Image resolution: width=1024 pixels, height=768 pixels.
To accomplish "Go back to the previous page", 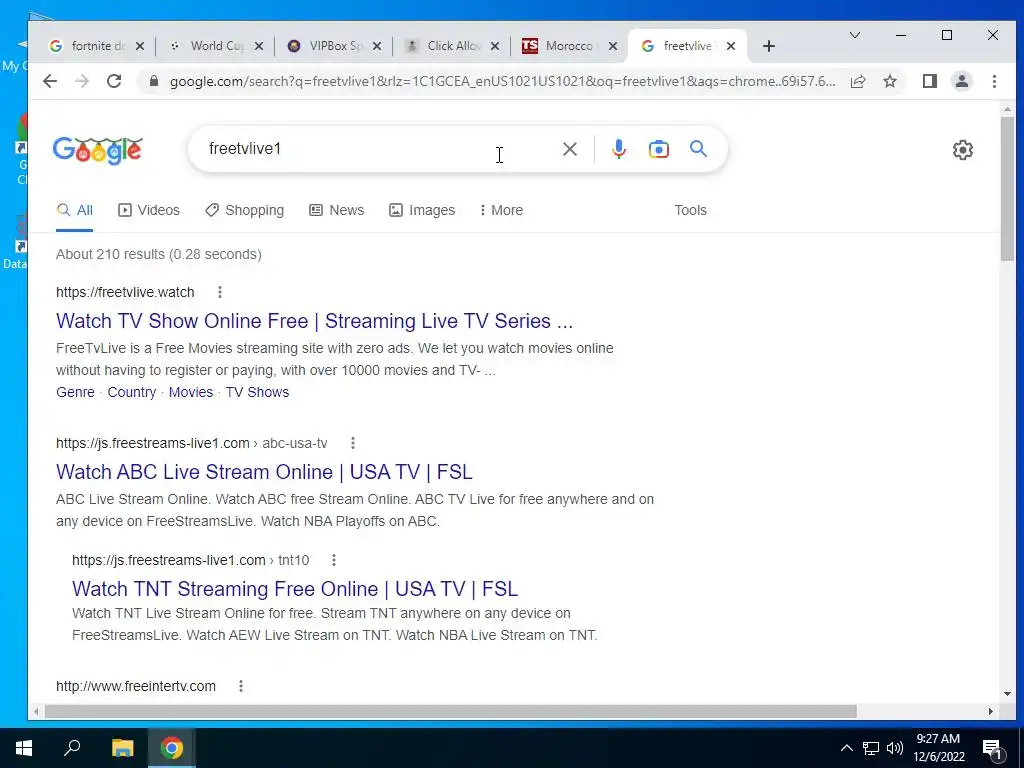I will pos(50,81).
